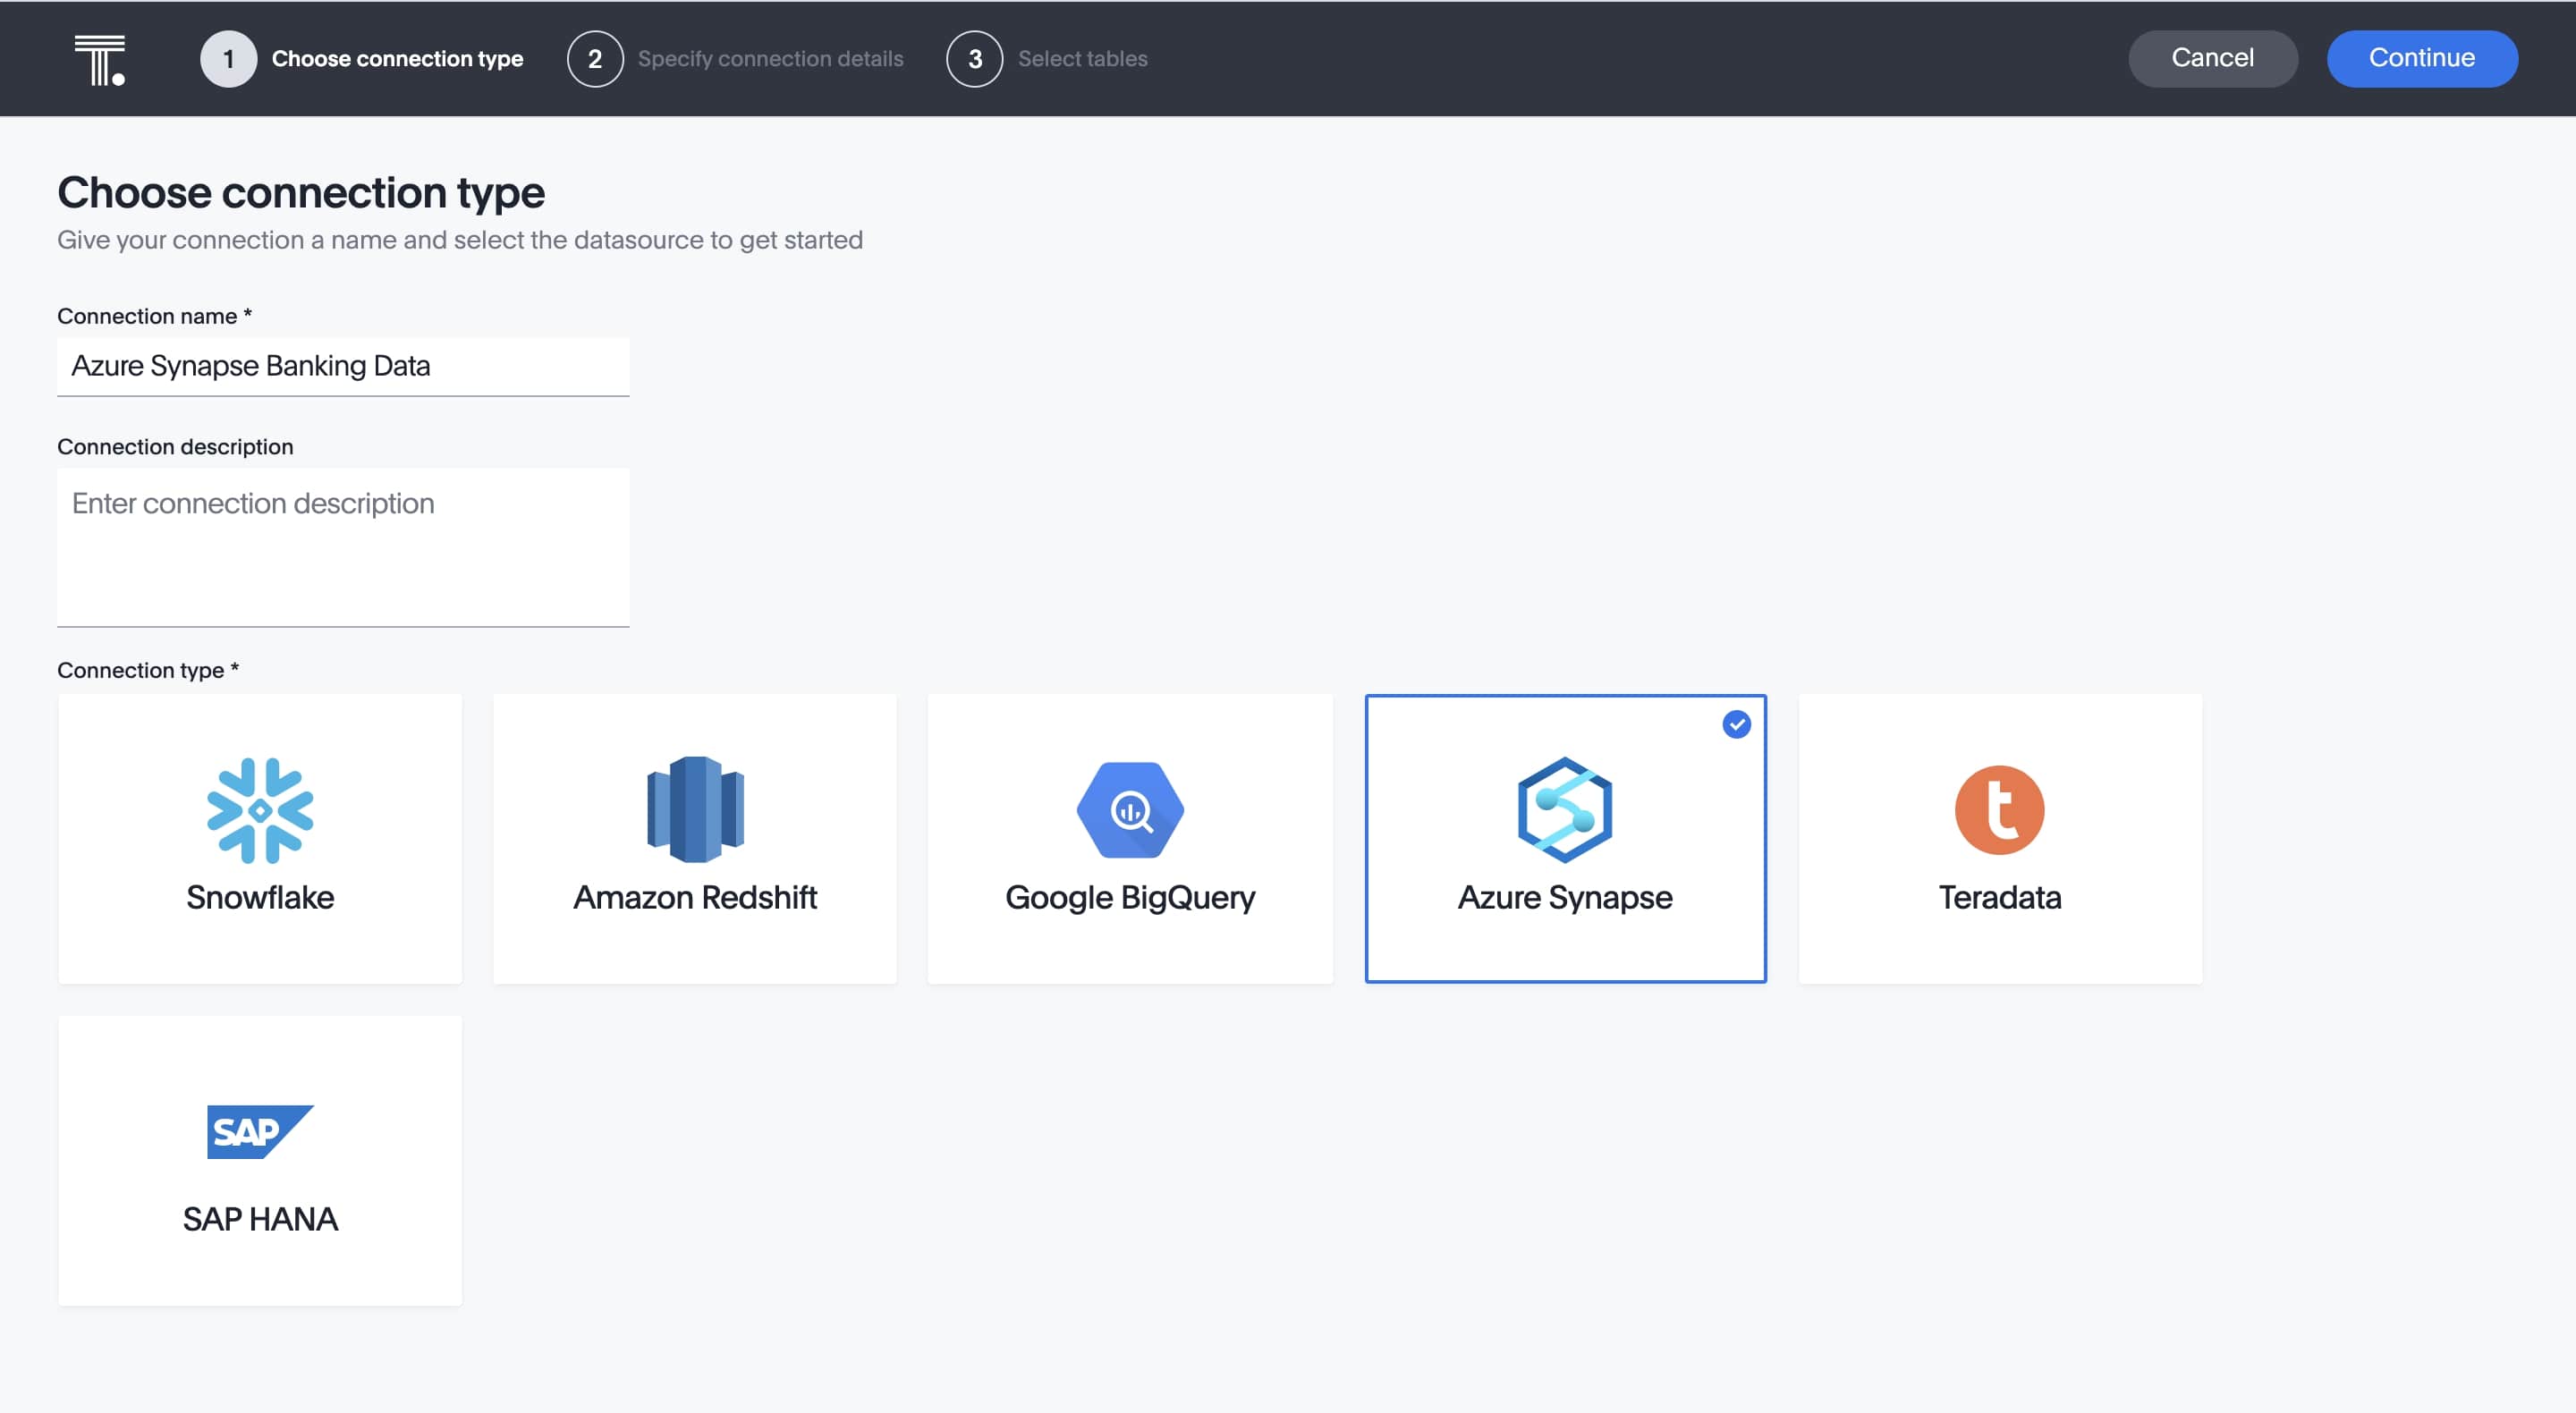
Task: Click the Snowflake card label text
Action: [x=260, y=897]
